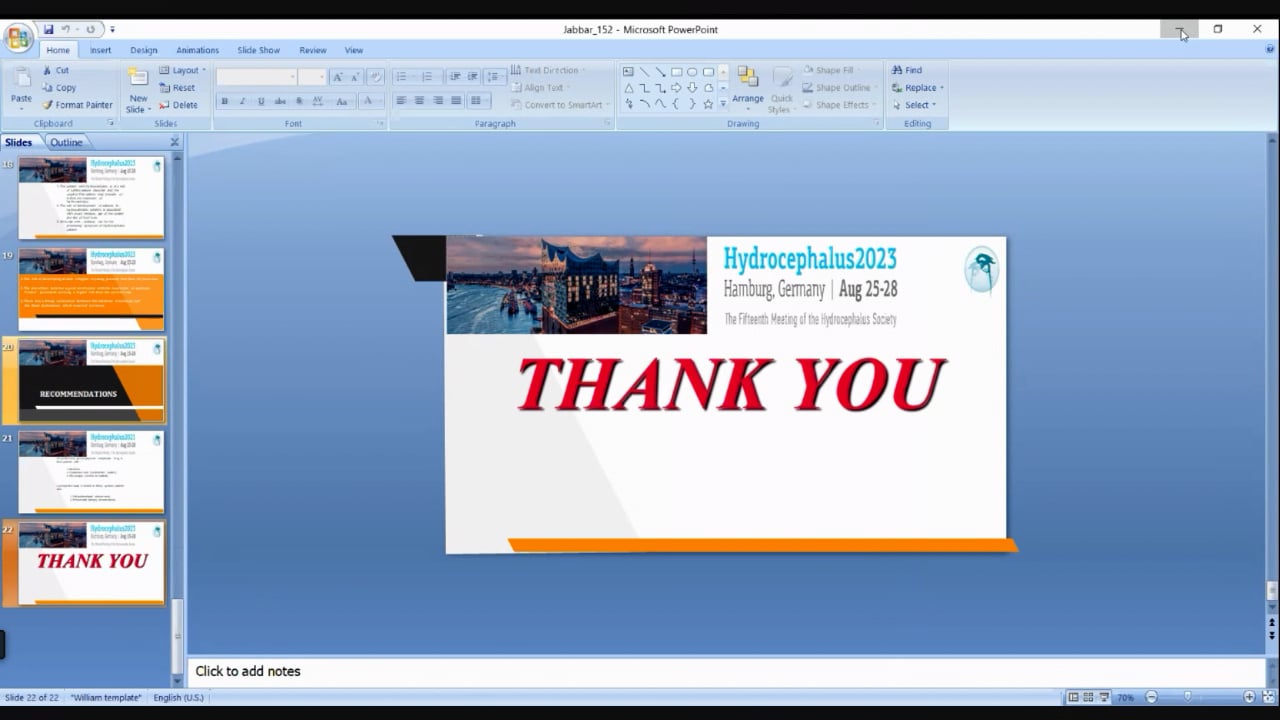Switch to Slide Sorter view in status bar
Image resolution: width=1280 pixels, height=720 pixels.
click(1088, 697)
